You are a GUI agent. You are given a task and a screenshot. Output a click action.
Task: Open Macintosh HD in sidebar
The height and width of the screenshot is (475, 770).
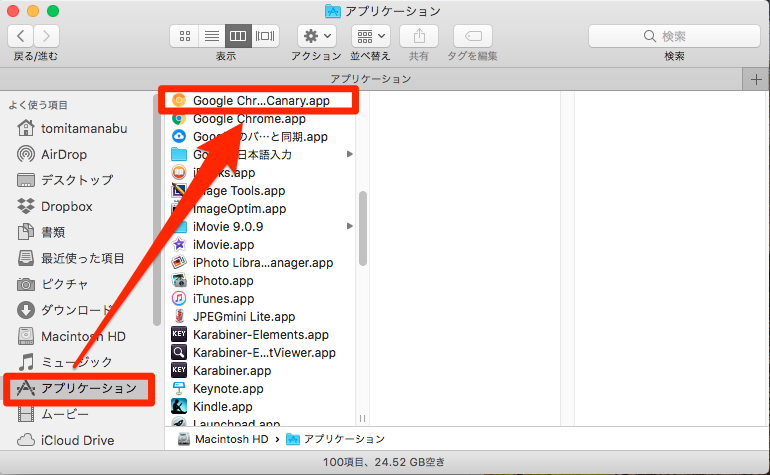point(71,336)
